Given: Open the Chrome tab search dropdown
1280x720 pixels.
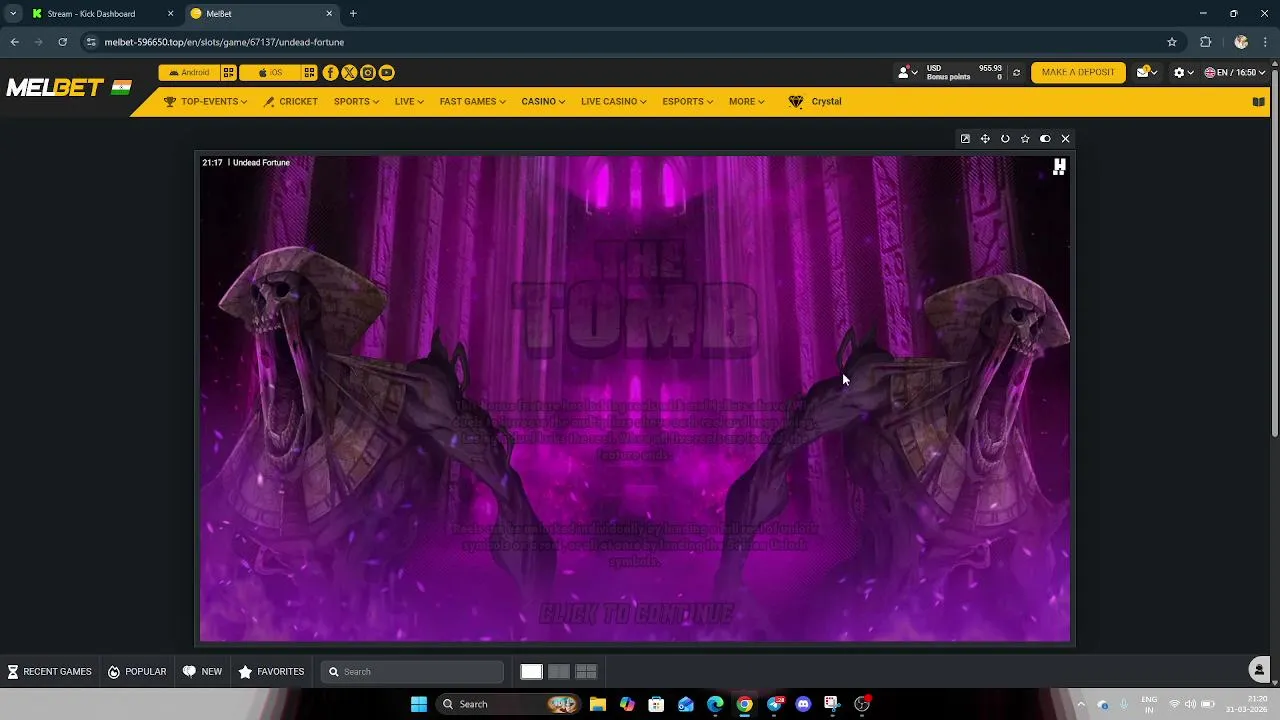Looking at the screenshot, I should [x=13, y=14].
